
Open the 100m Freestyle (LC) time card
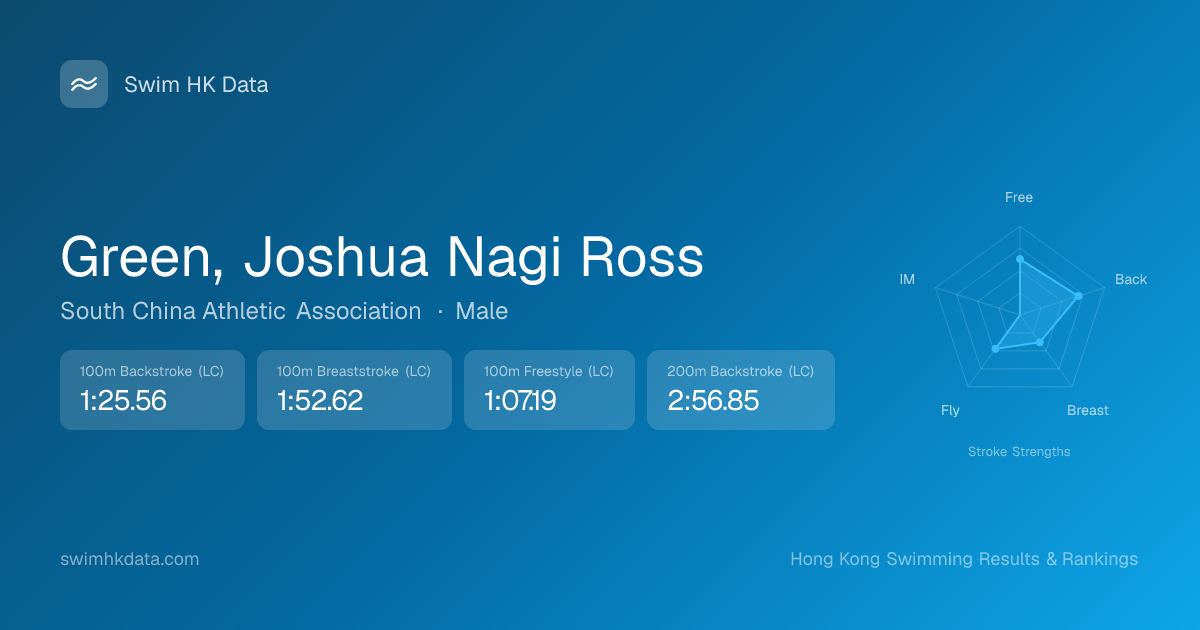tap(549, 390)
